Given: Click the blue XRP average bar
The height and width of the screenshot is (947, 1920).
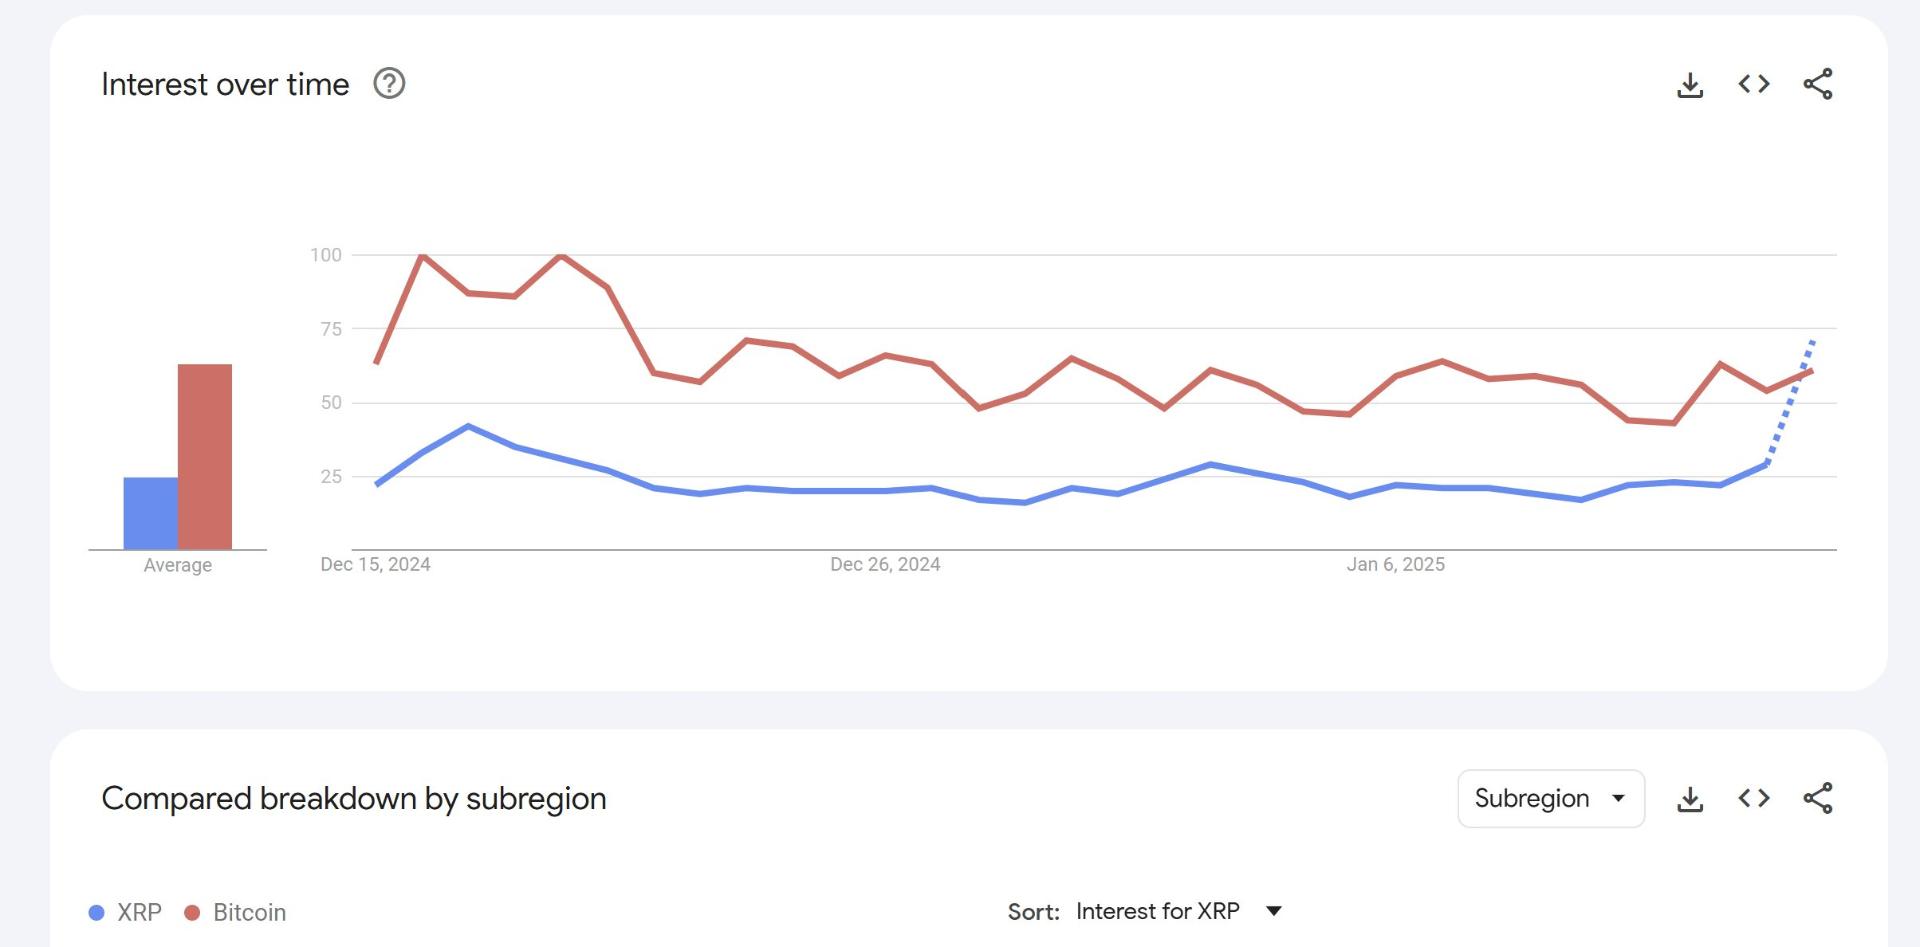Looking at the screenshot, I should click(x=151, y=513).
